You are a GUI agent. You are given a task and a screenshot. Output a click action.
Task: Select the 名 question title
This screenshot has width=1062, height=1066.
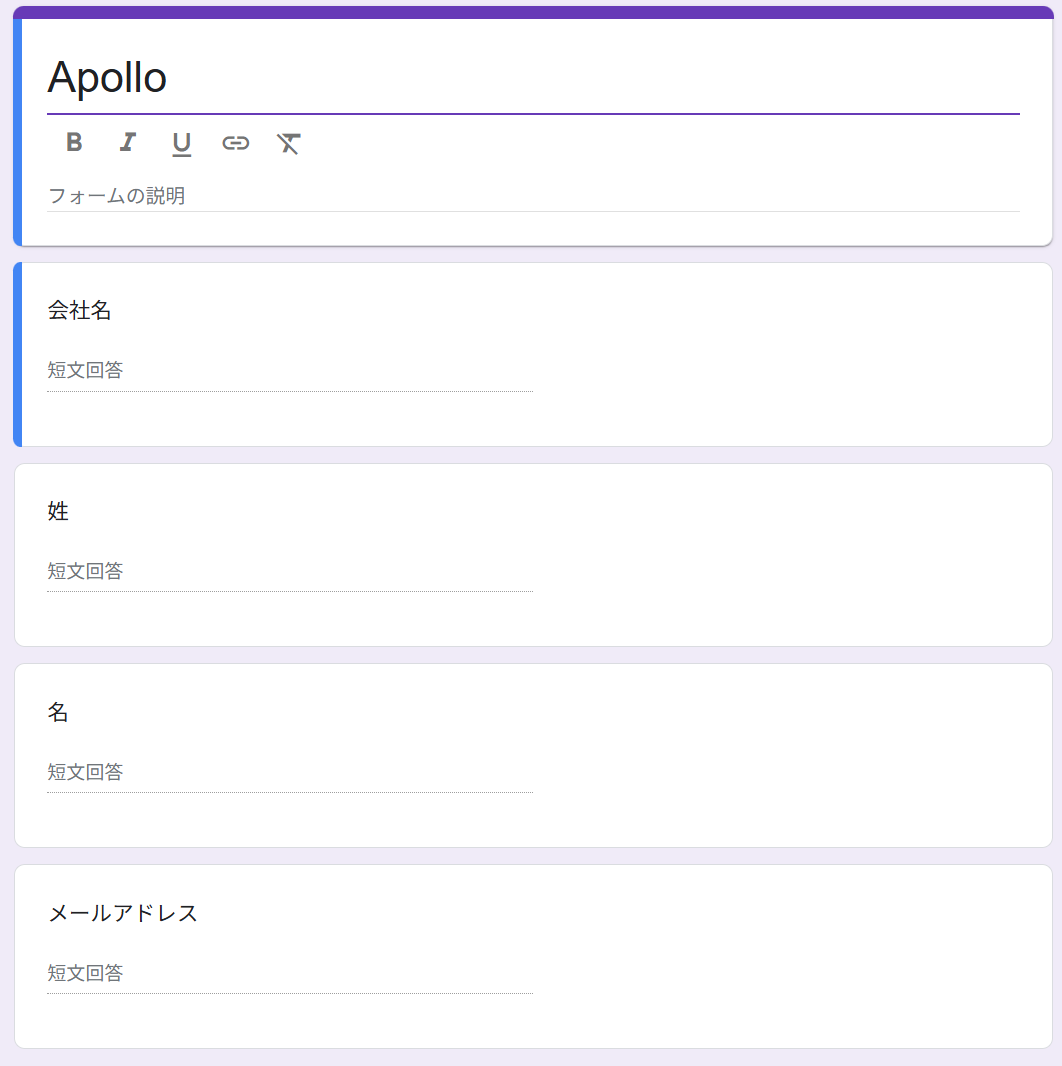(59, 713)
